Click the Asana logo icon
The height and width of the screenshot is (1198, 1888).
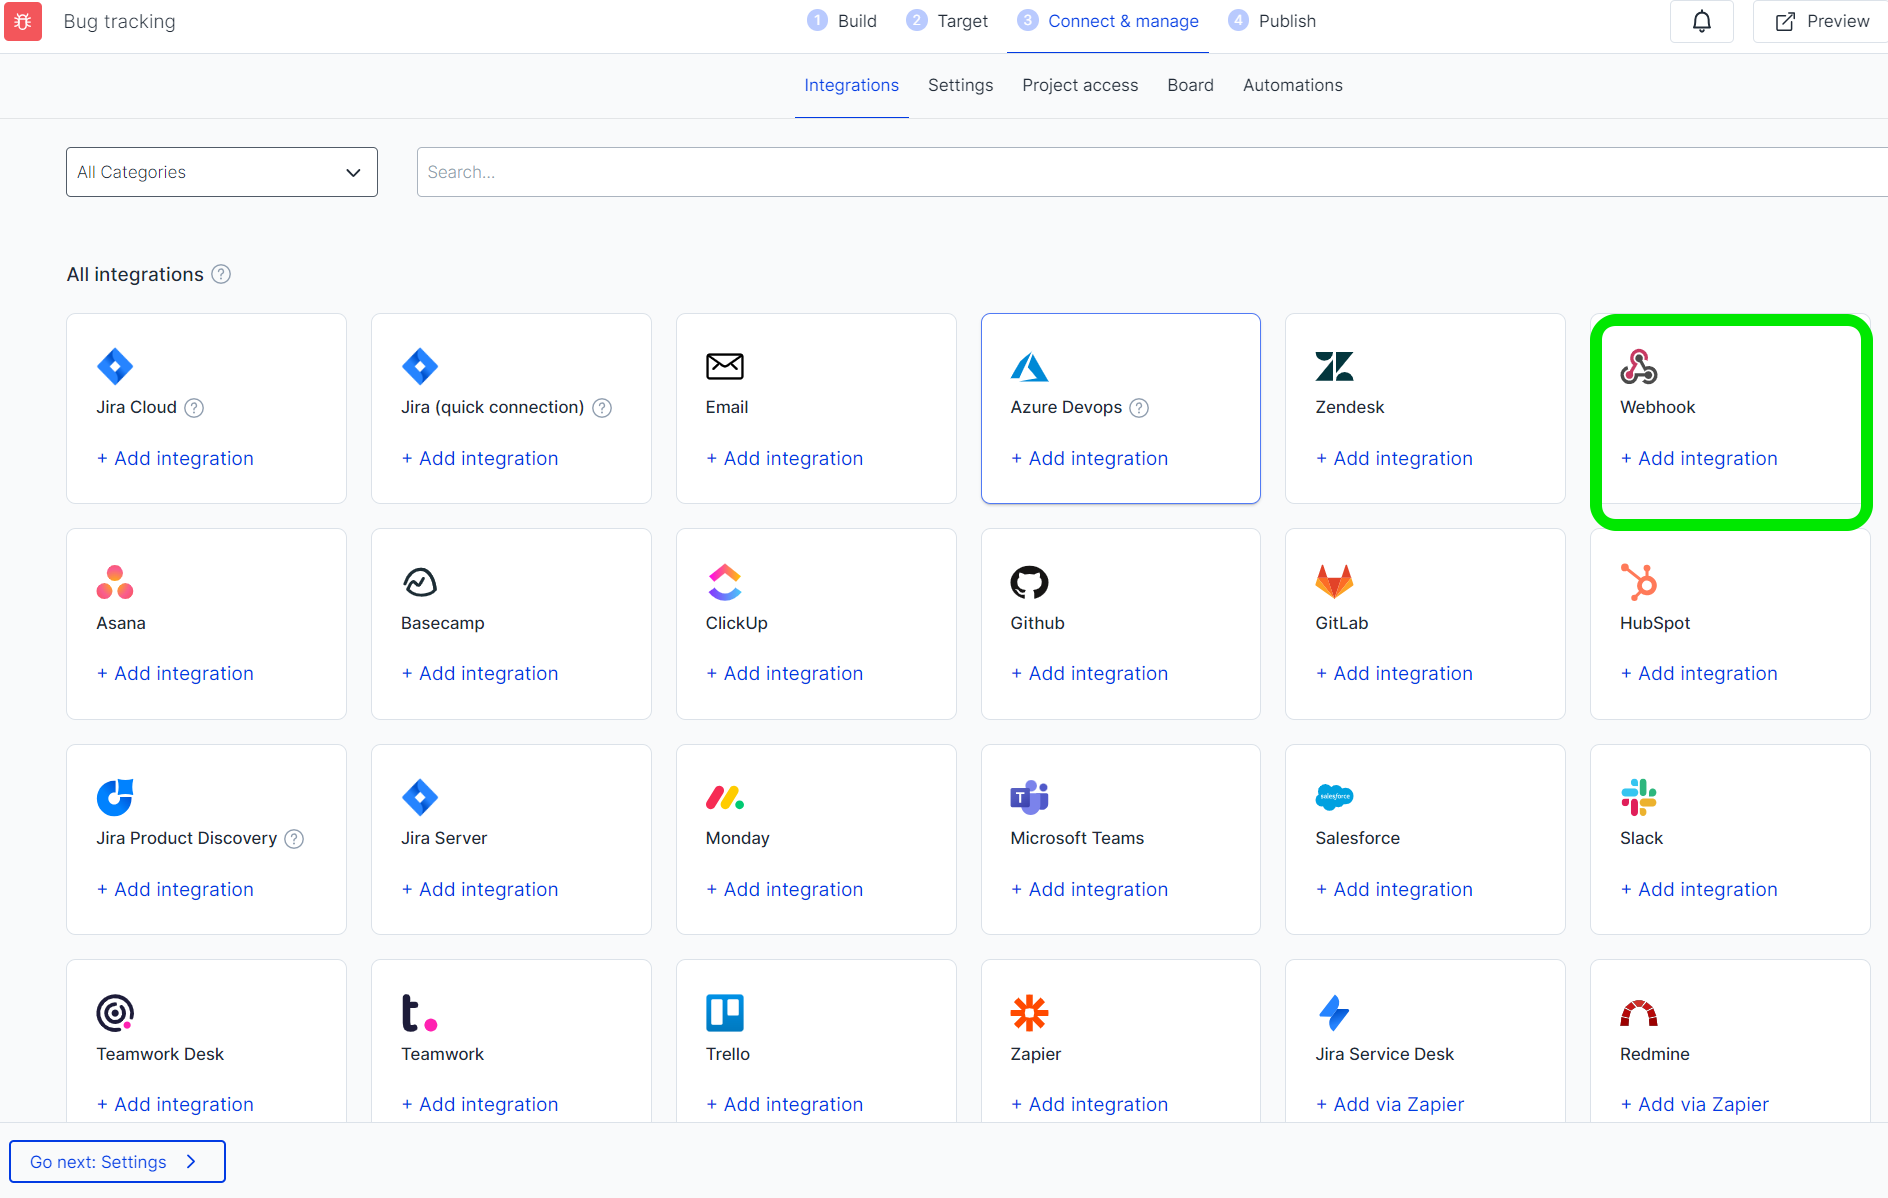115,582
